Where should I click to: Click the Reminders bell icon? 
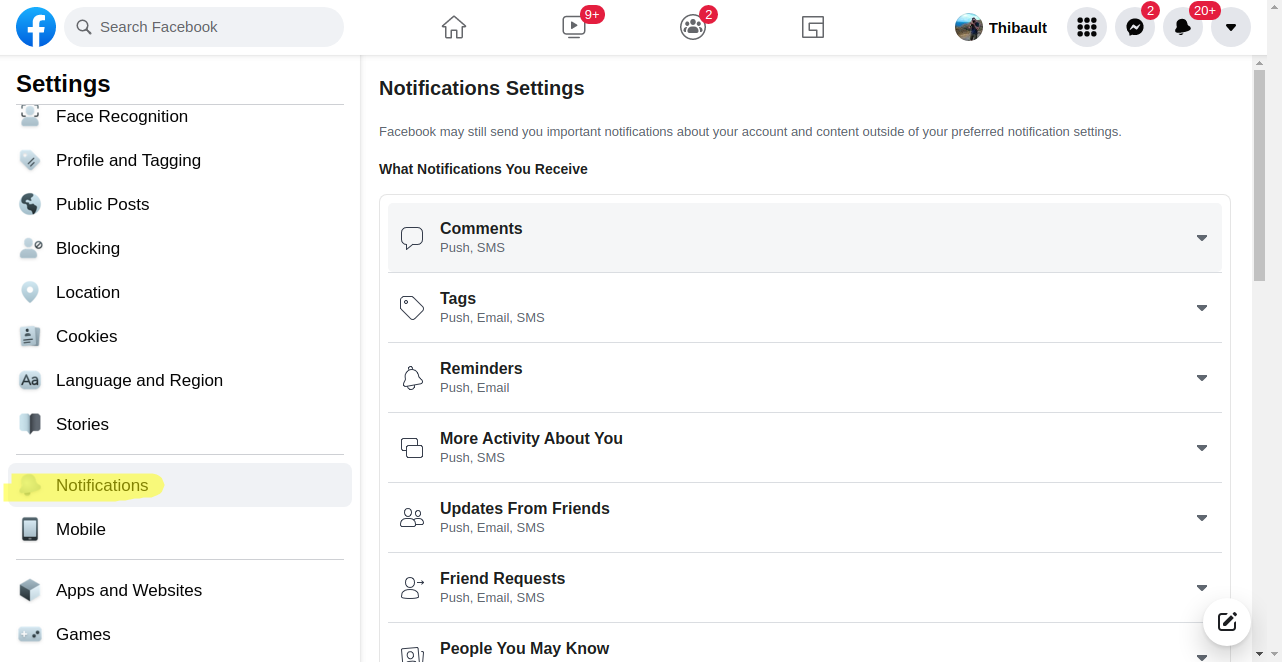[x=412, y=378]
